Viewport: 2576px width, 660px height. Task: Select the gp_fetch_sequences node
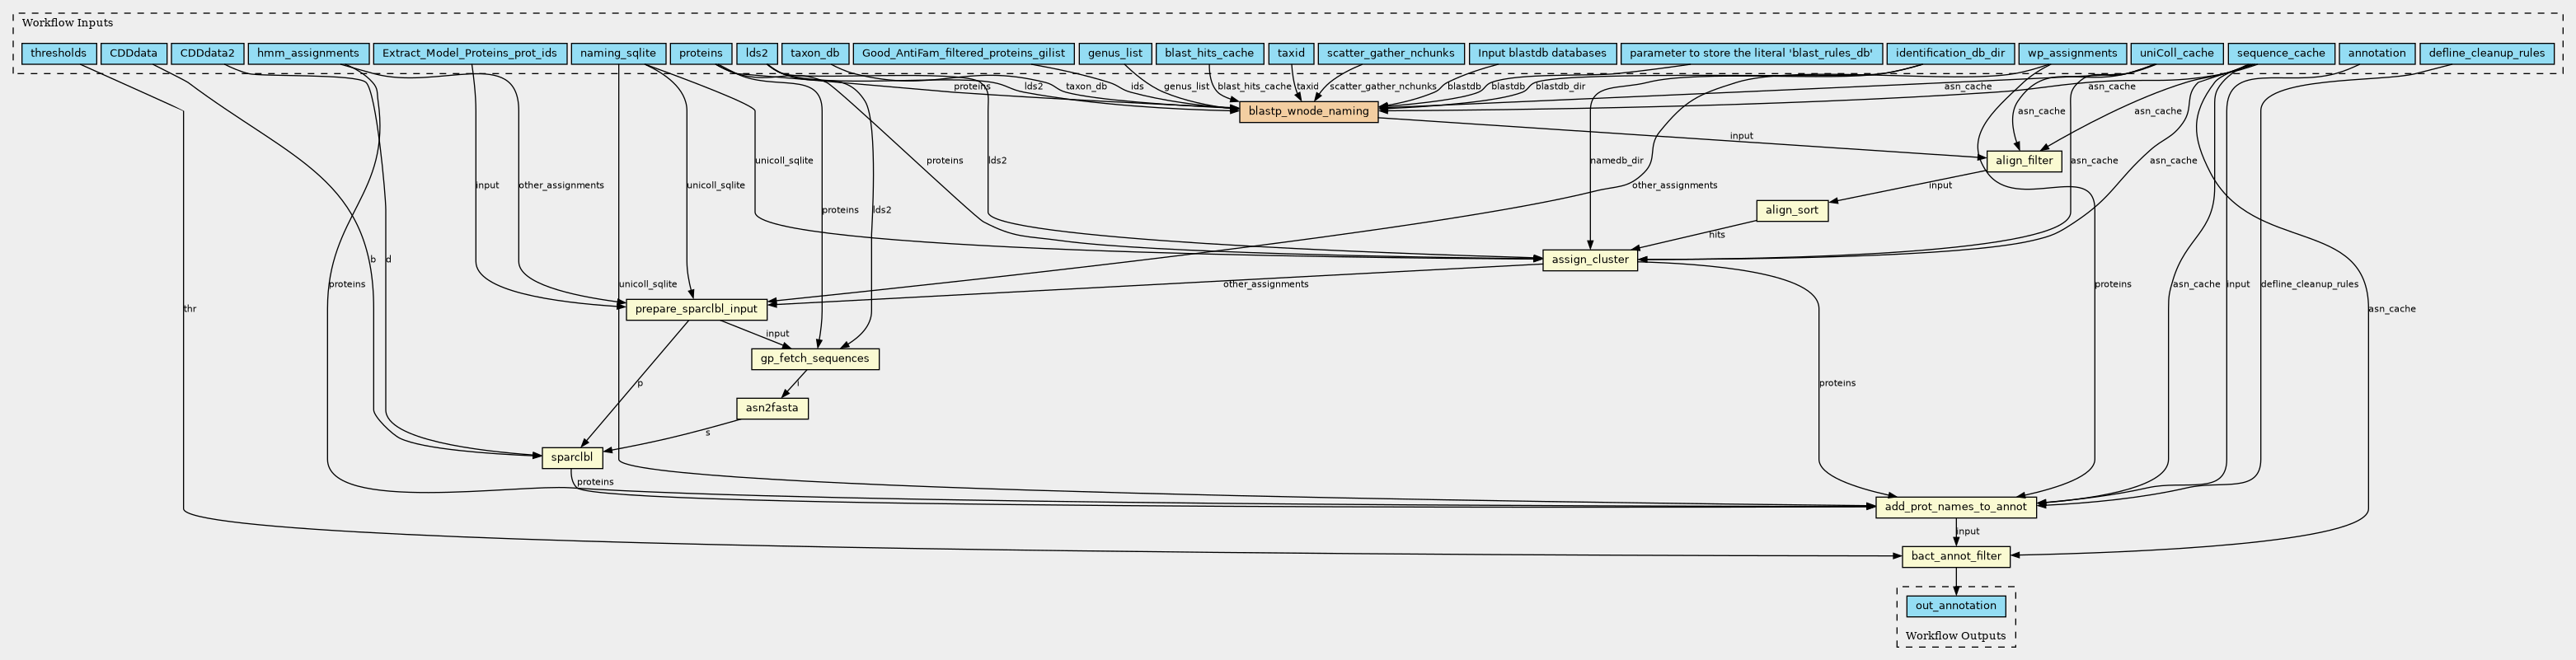coord(814,359)
